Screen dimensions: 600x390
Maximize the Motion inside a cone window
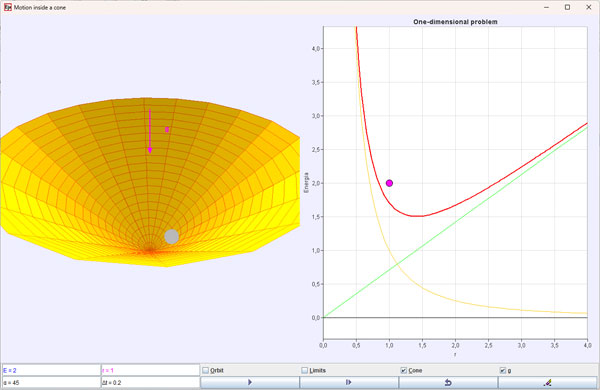567,7
